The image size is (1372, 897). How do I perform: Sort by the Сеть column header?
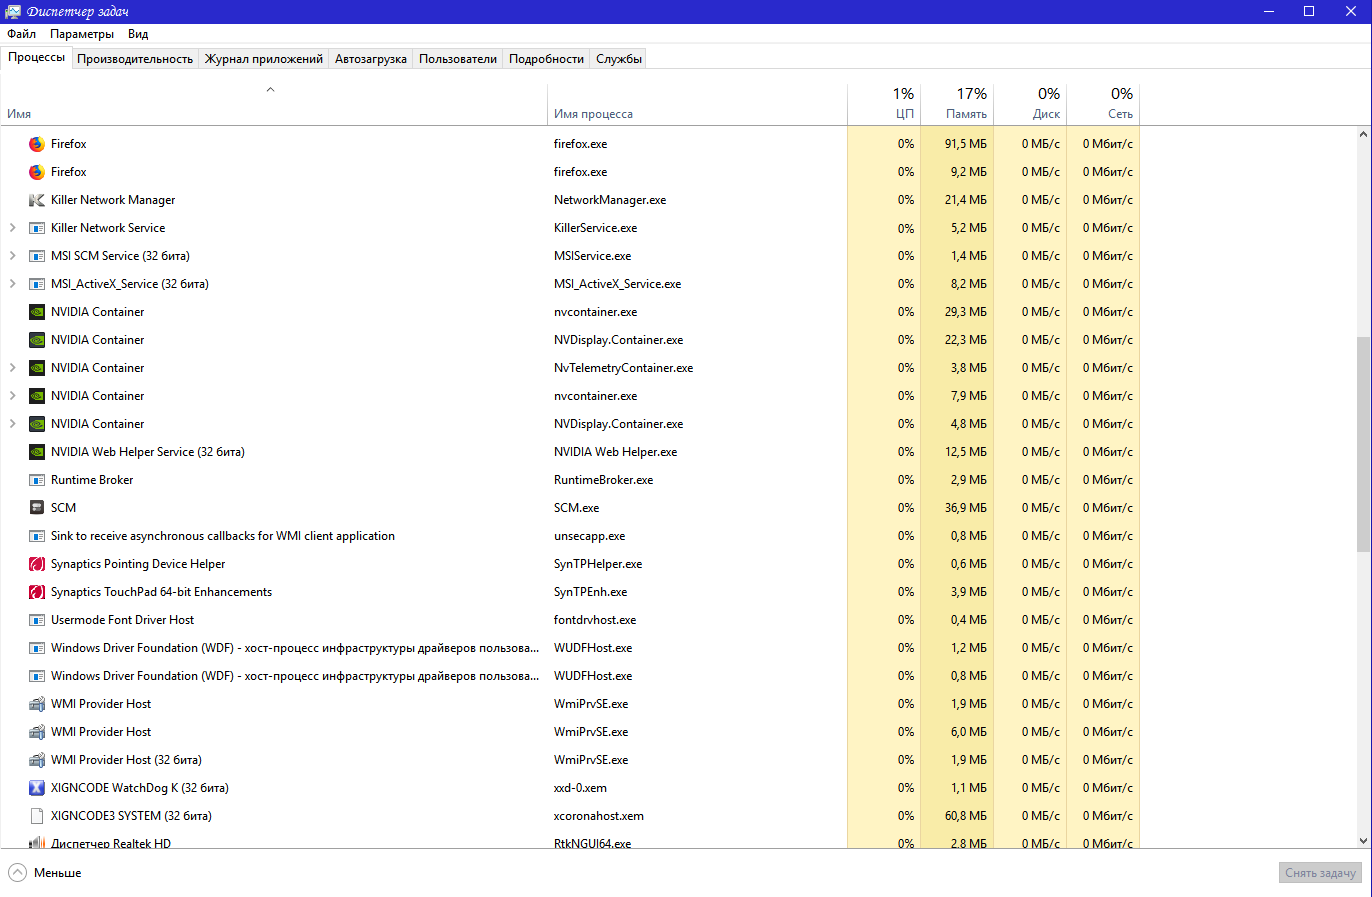pos(1103,105)
